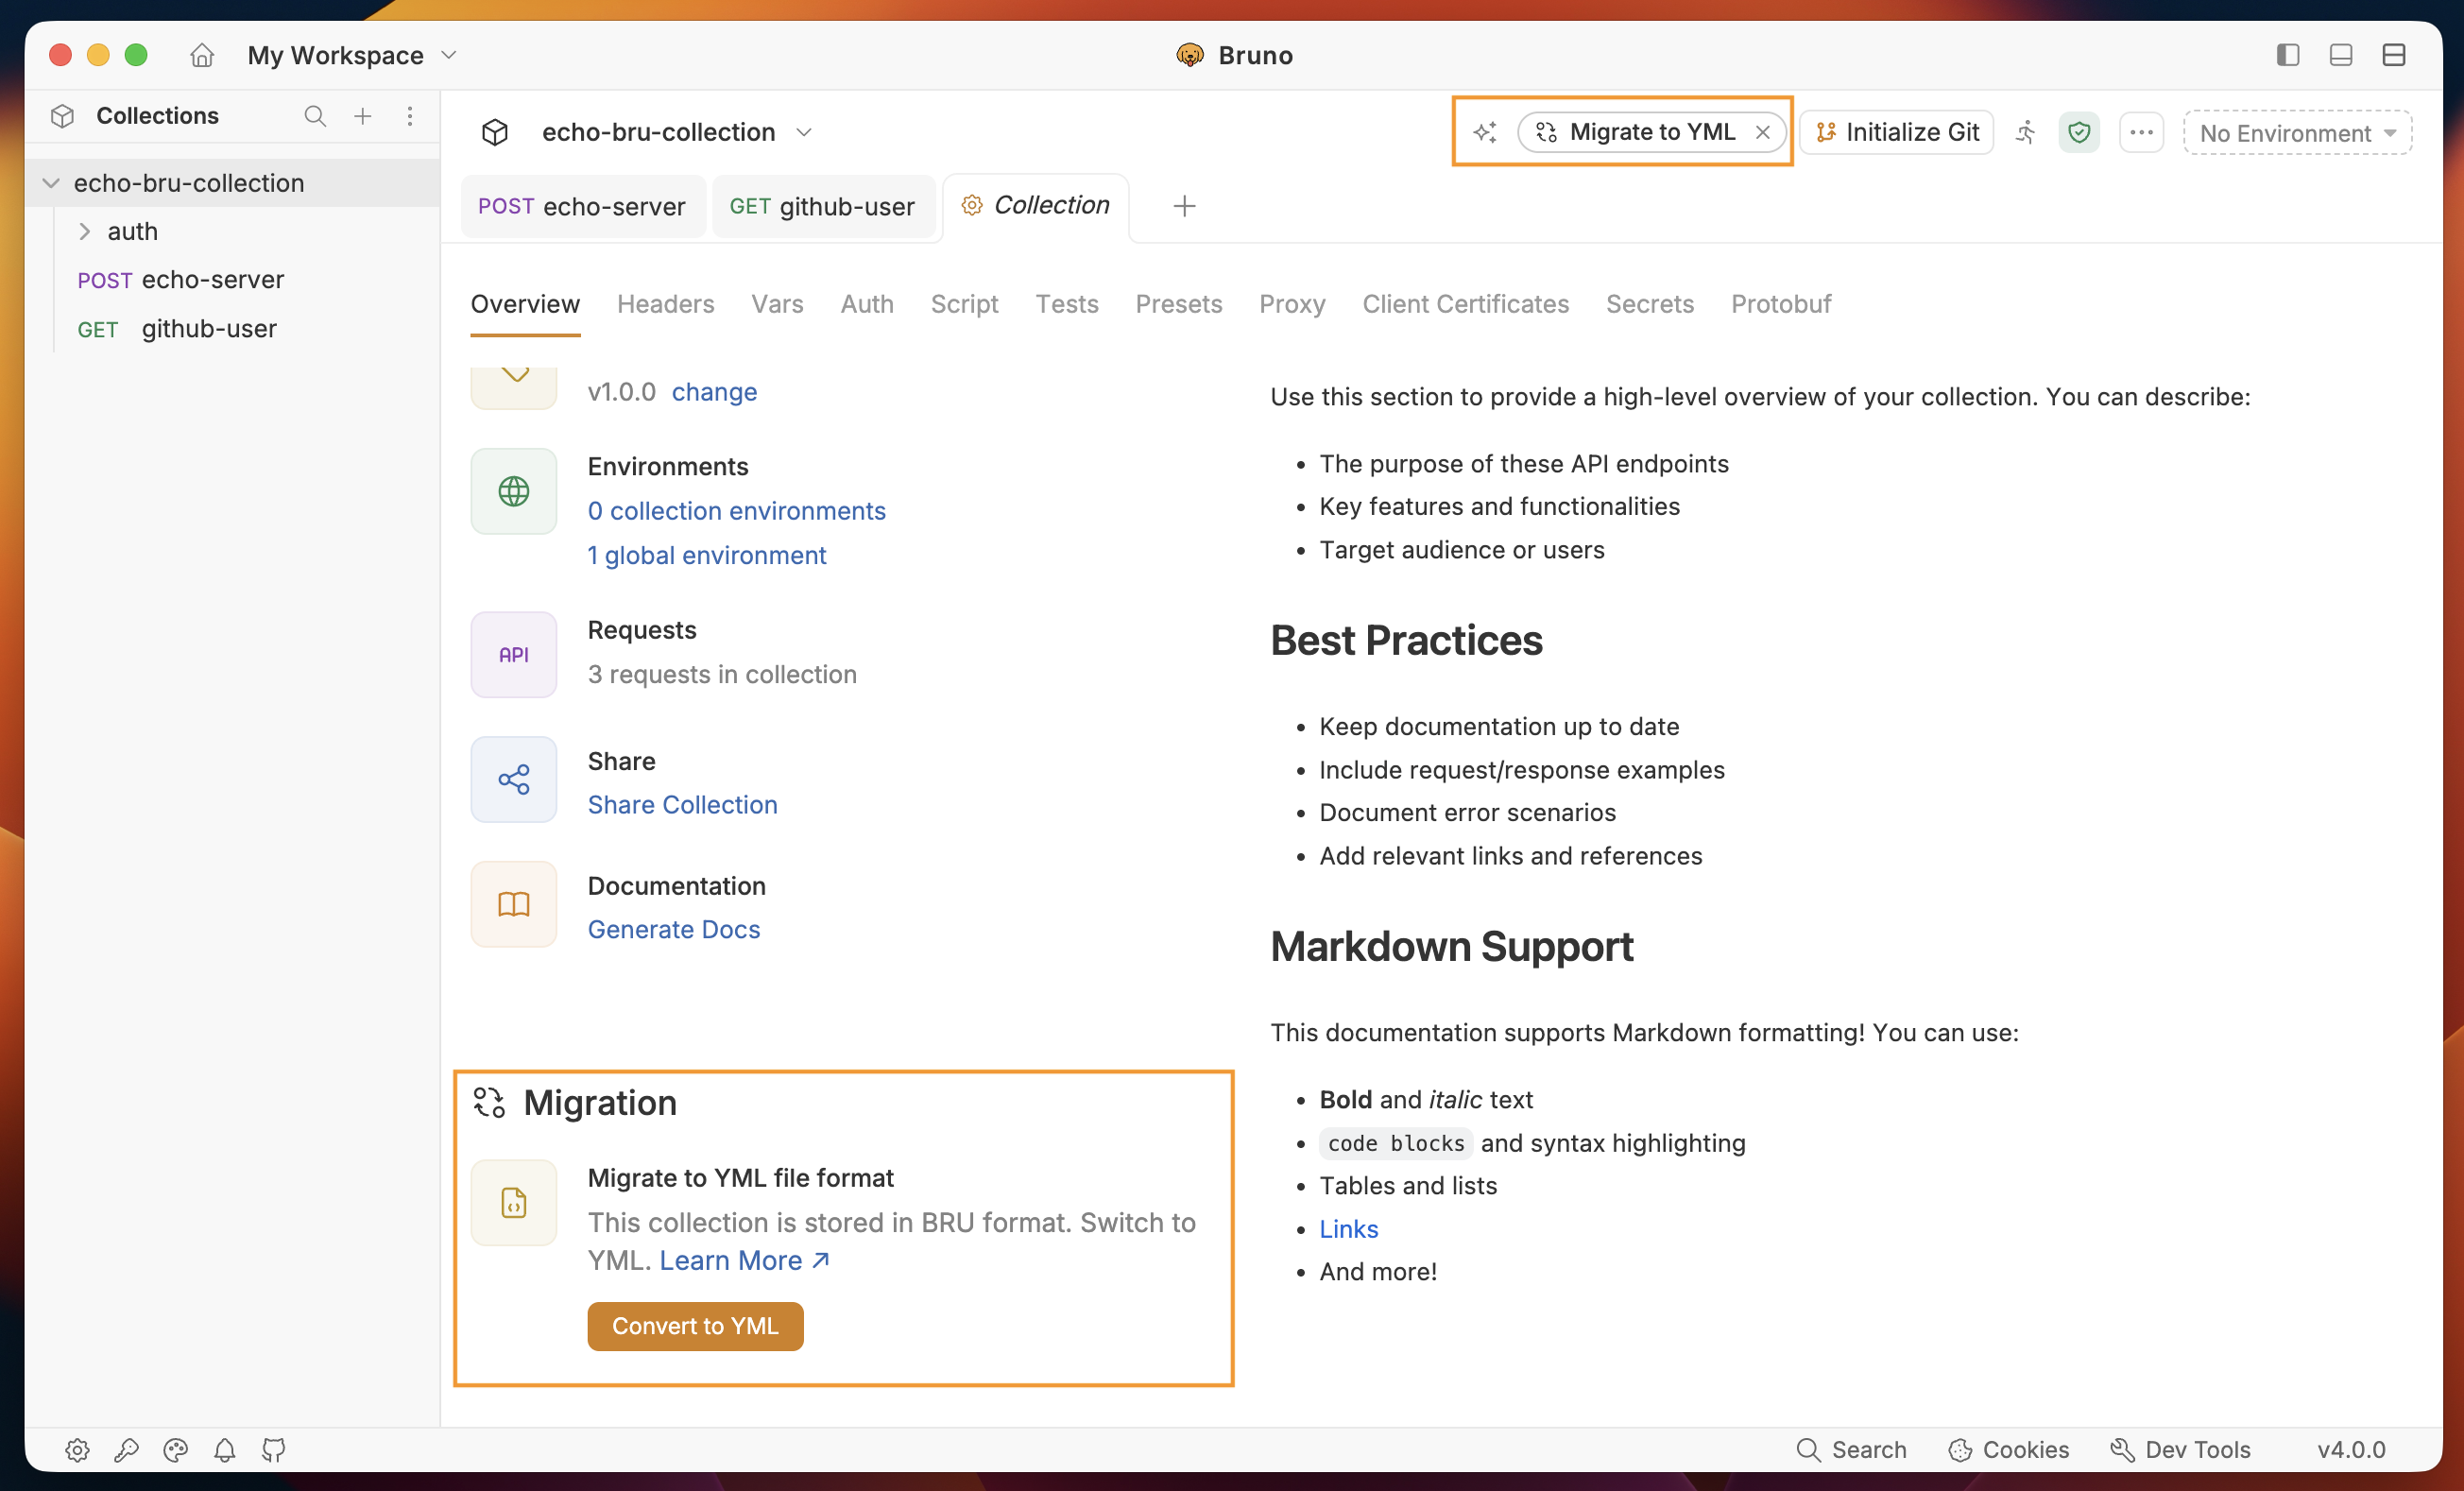
Task: Search collections with the magnifier icon
Action: (315, 116)
